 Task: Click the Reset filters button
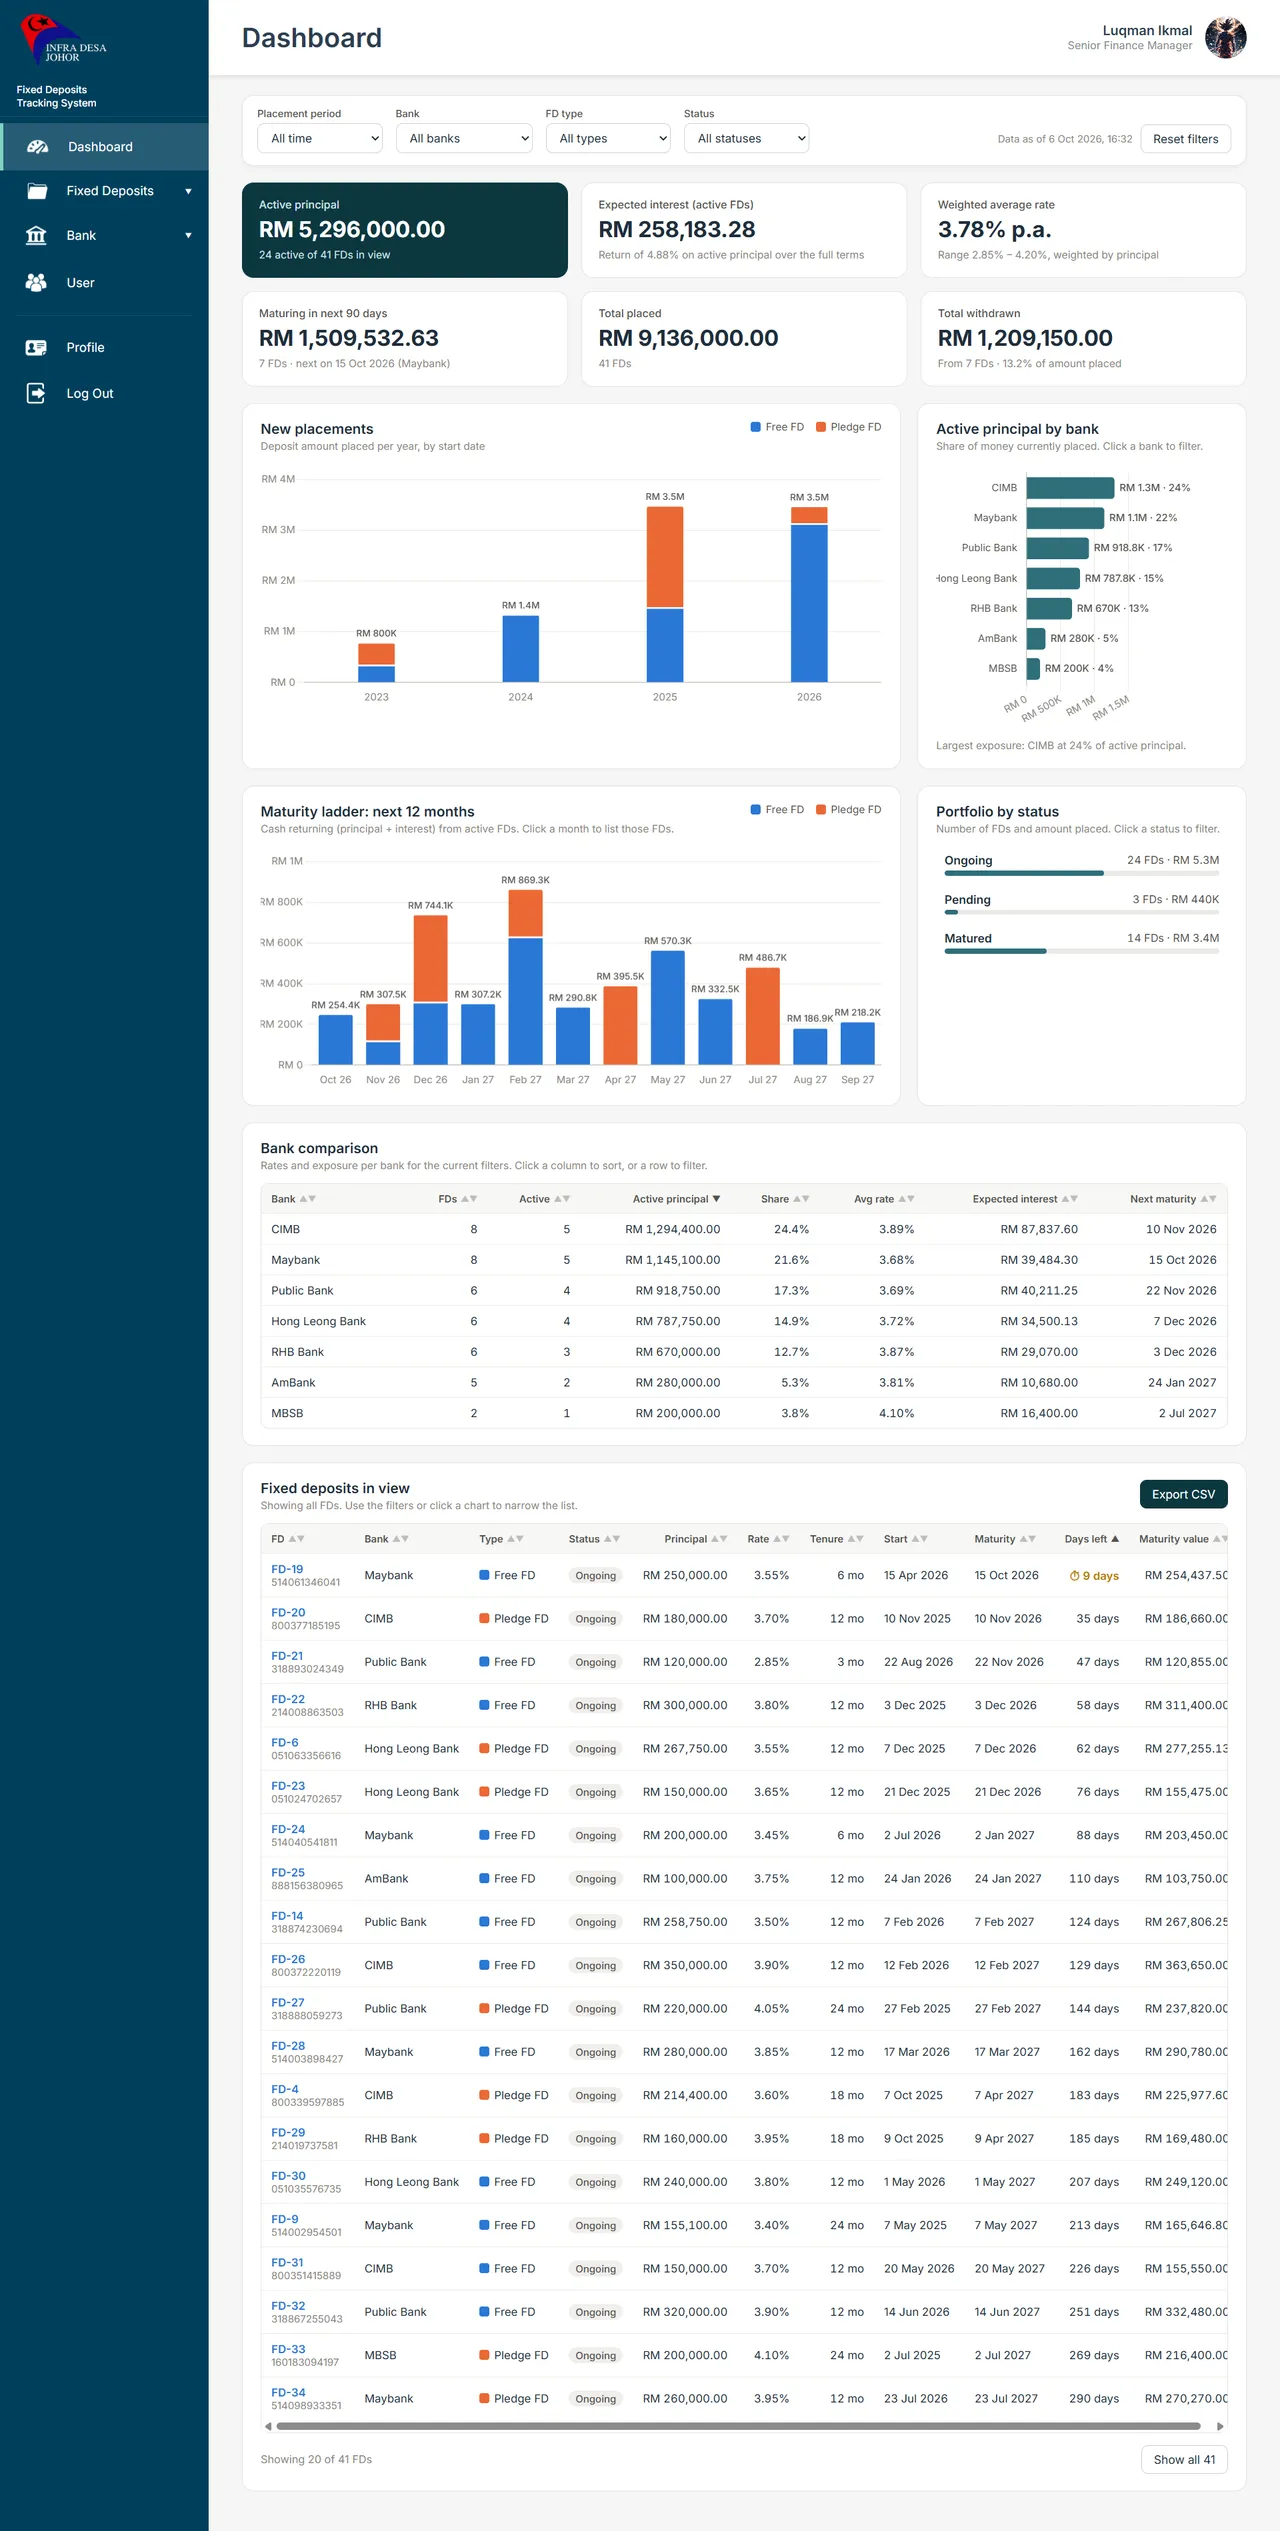coord(1186,139)
